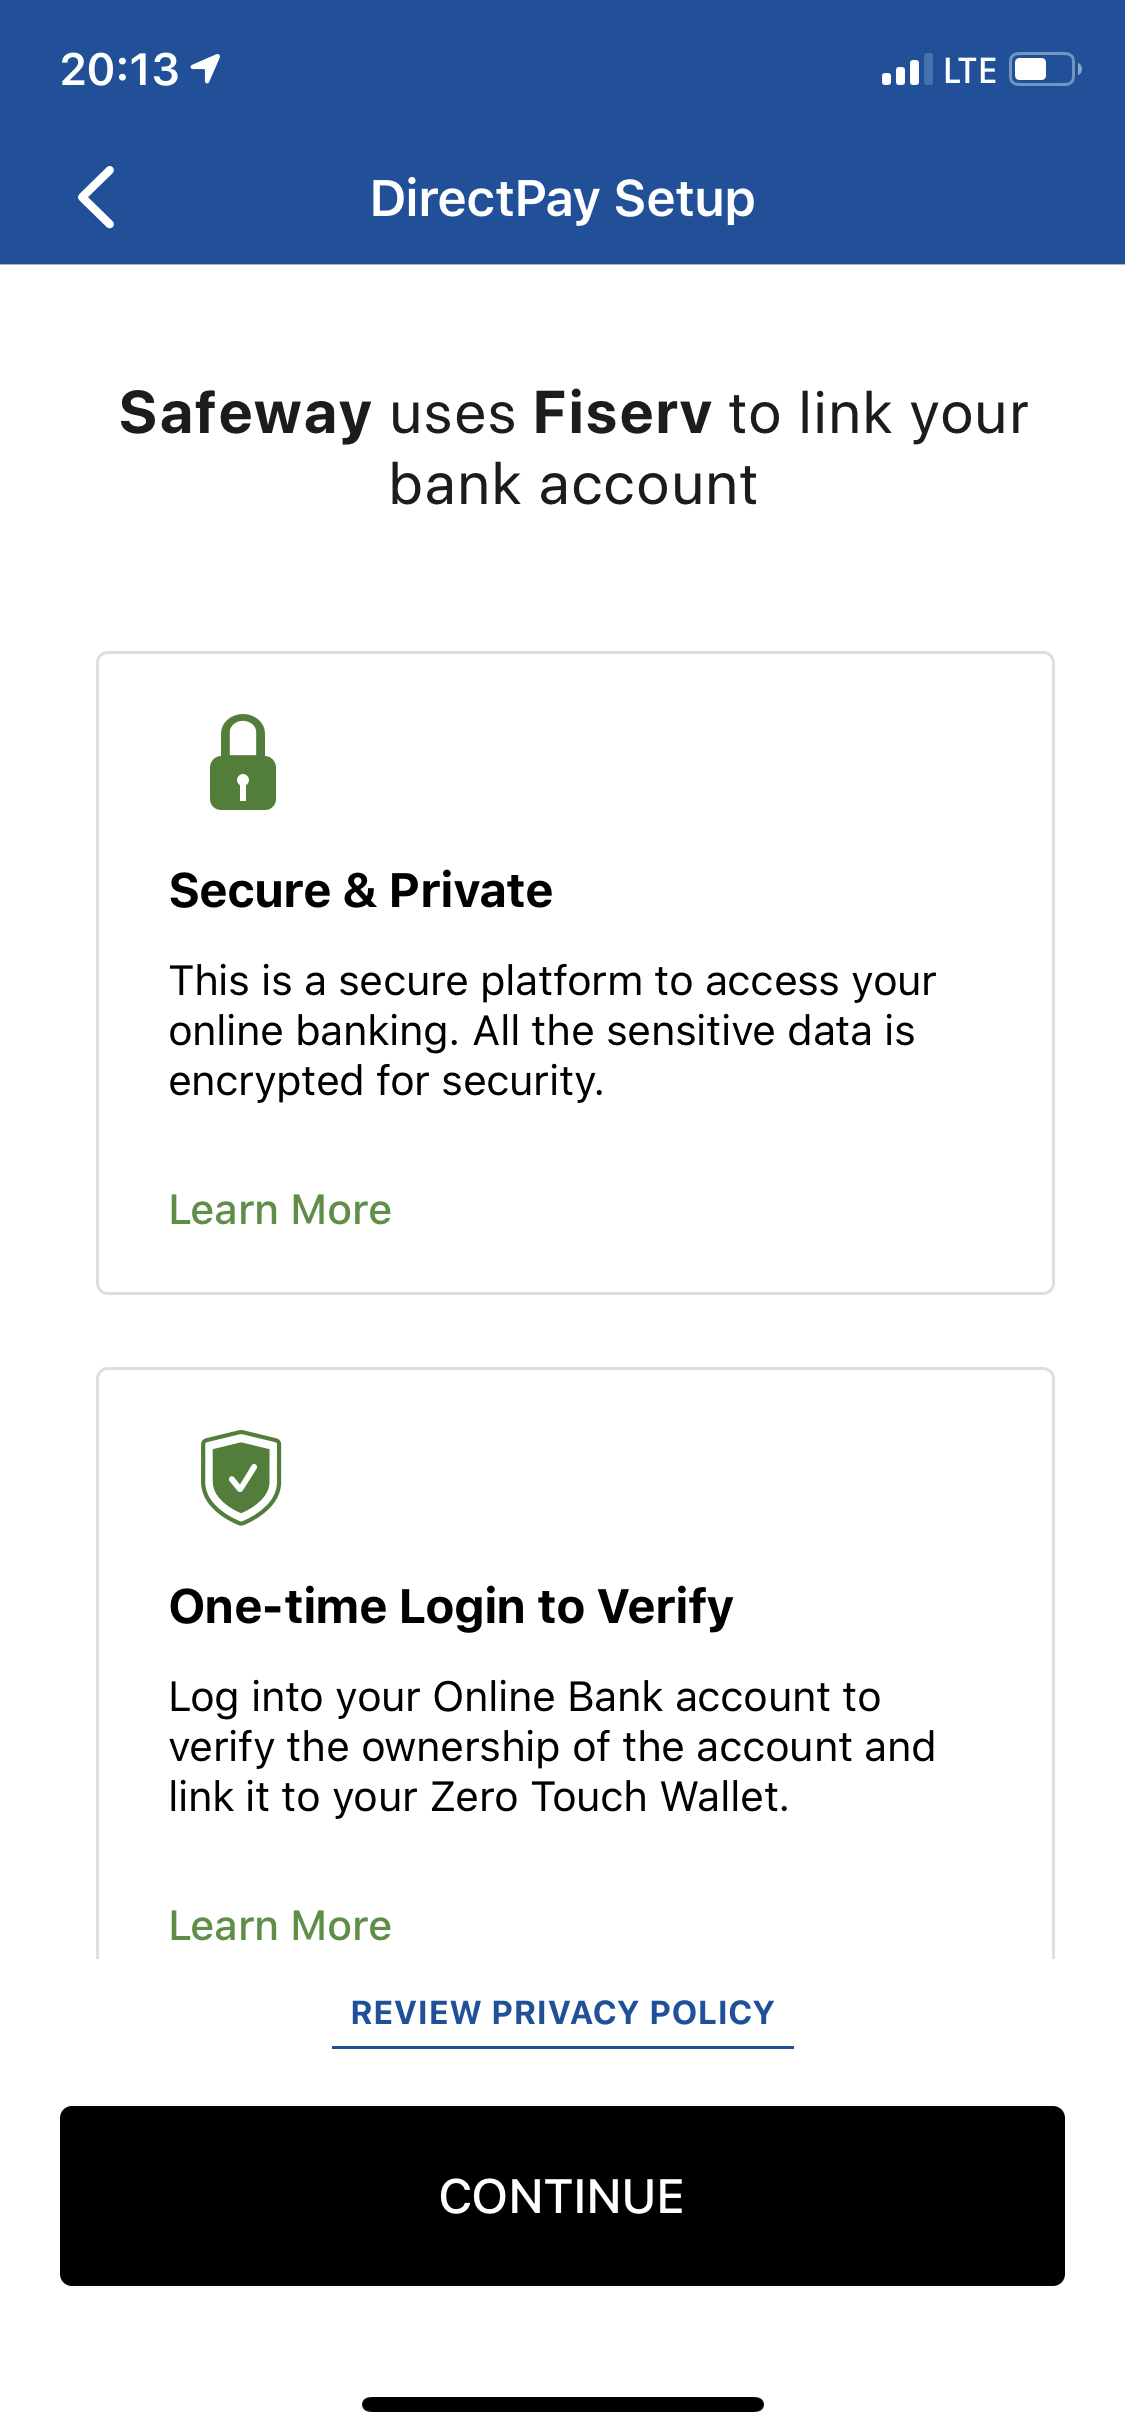Viewport: 1125px width, 2436px height.
Task: Open Learn More under One-time Login
Action: (280, 1925)
